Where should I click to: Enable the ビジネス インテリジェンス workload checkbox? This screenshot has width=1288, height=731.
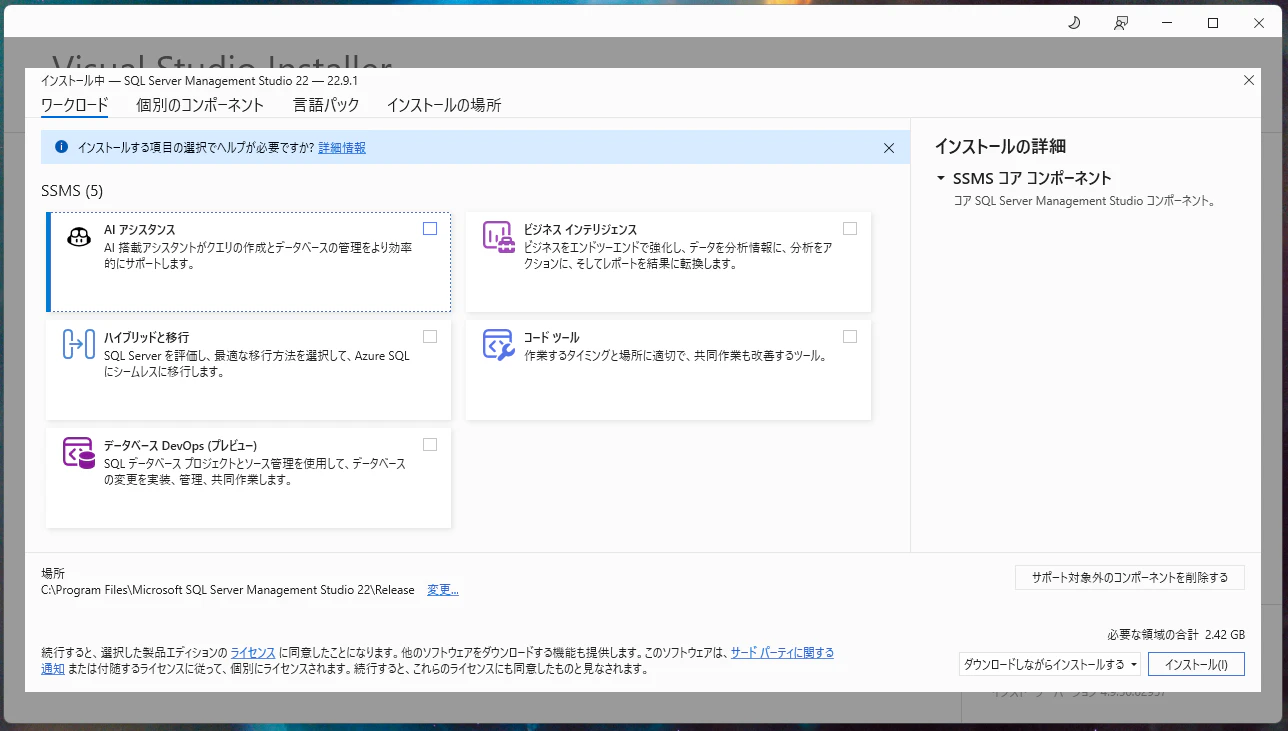click(x=850, y=229)
